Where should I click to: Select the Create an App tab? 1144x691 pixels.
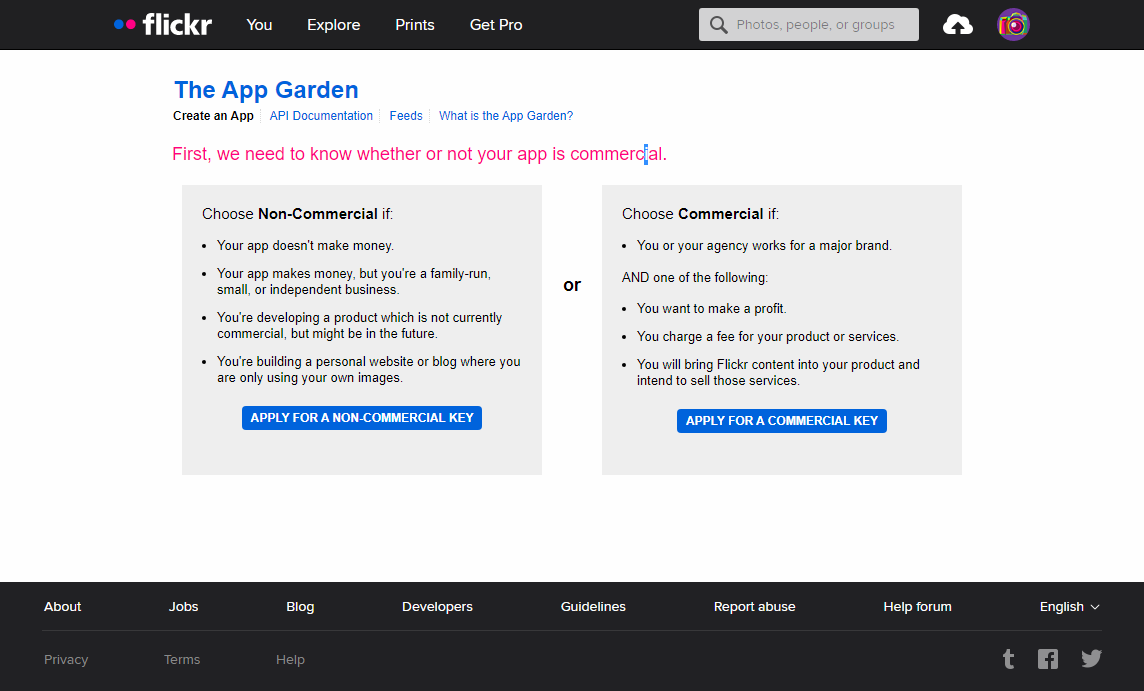[x=213, y=116]
